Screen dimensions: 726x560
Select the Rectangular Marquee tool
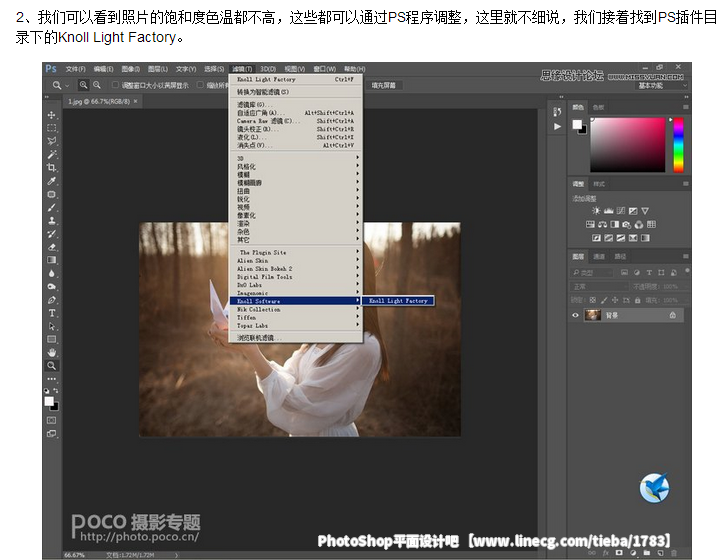tap(51, 128)
